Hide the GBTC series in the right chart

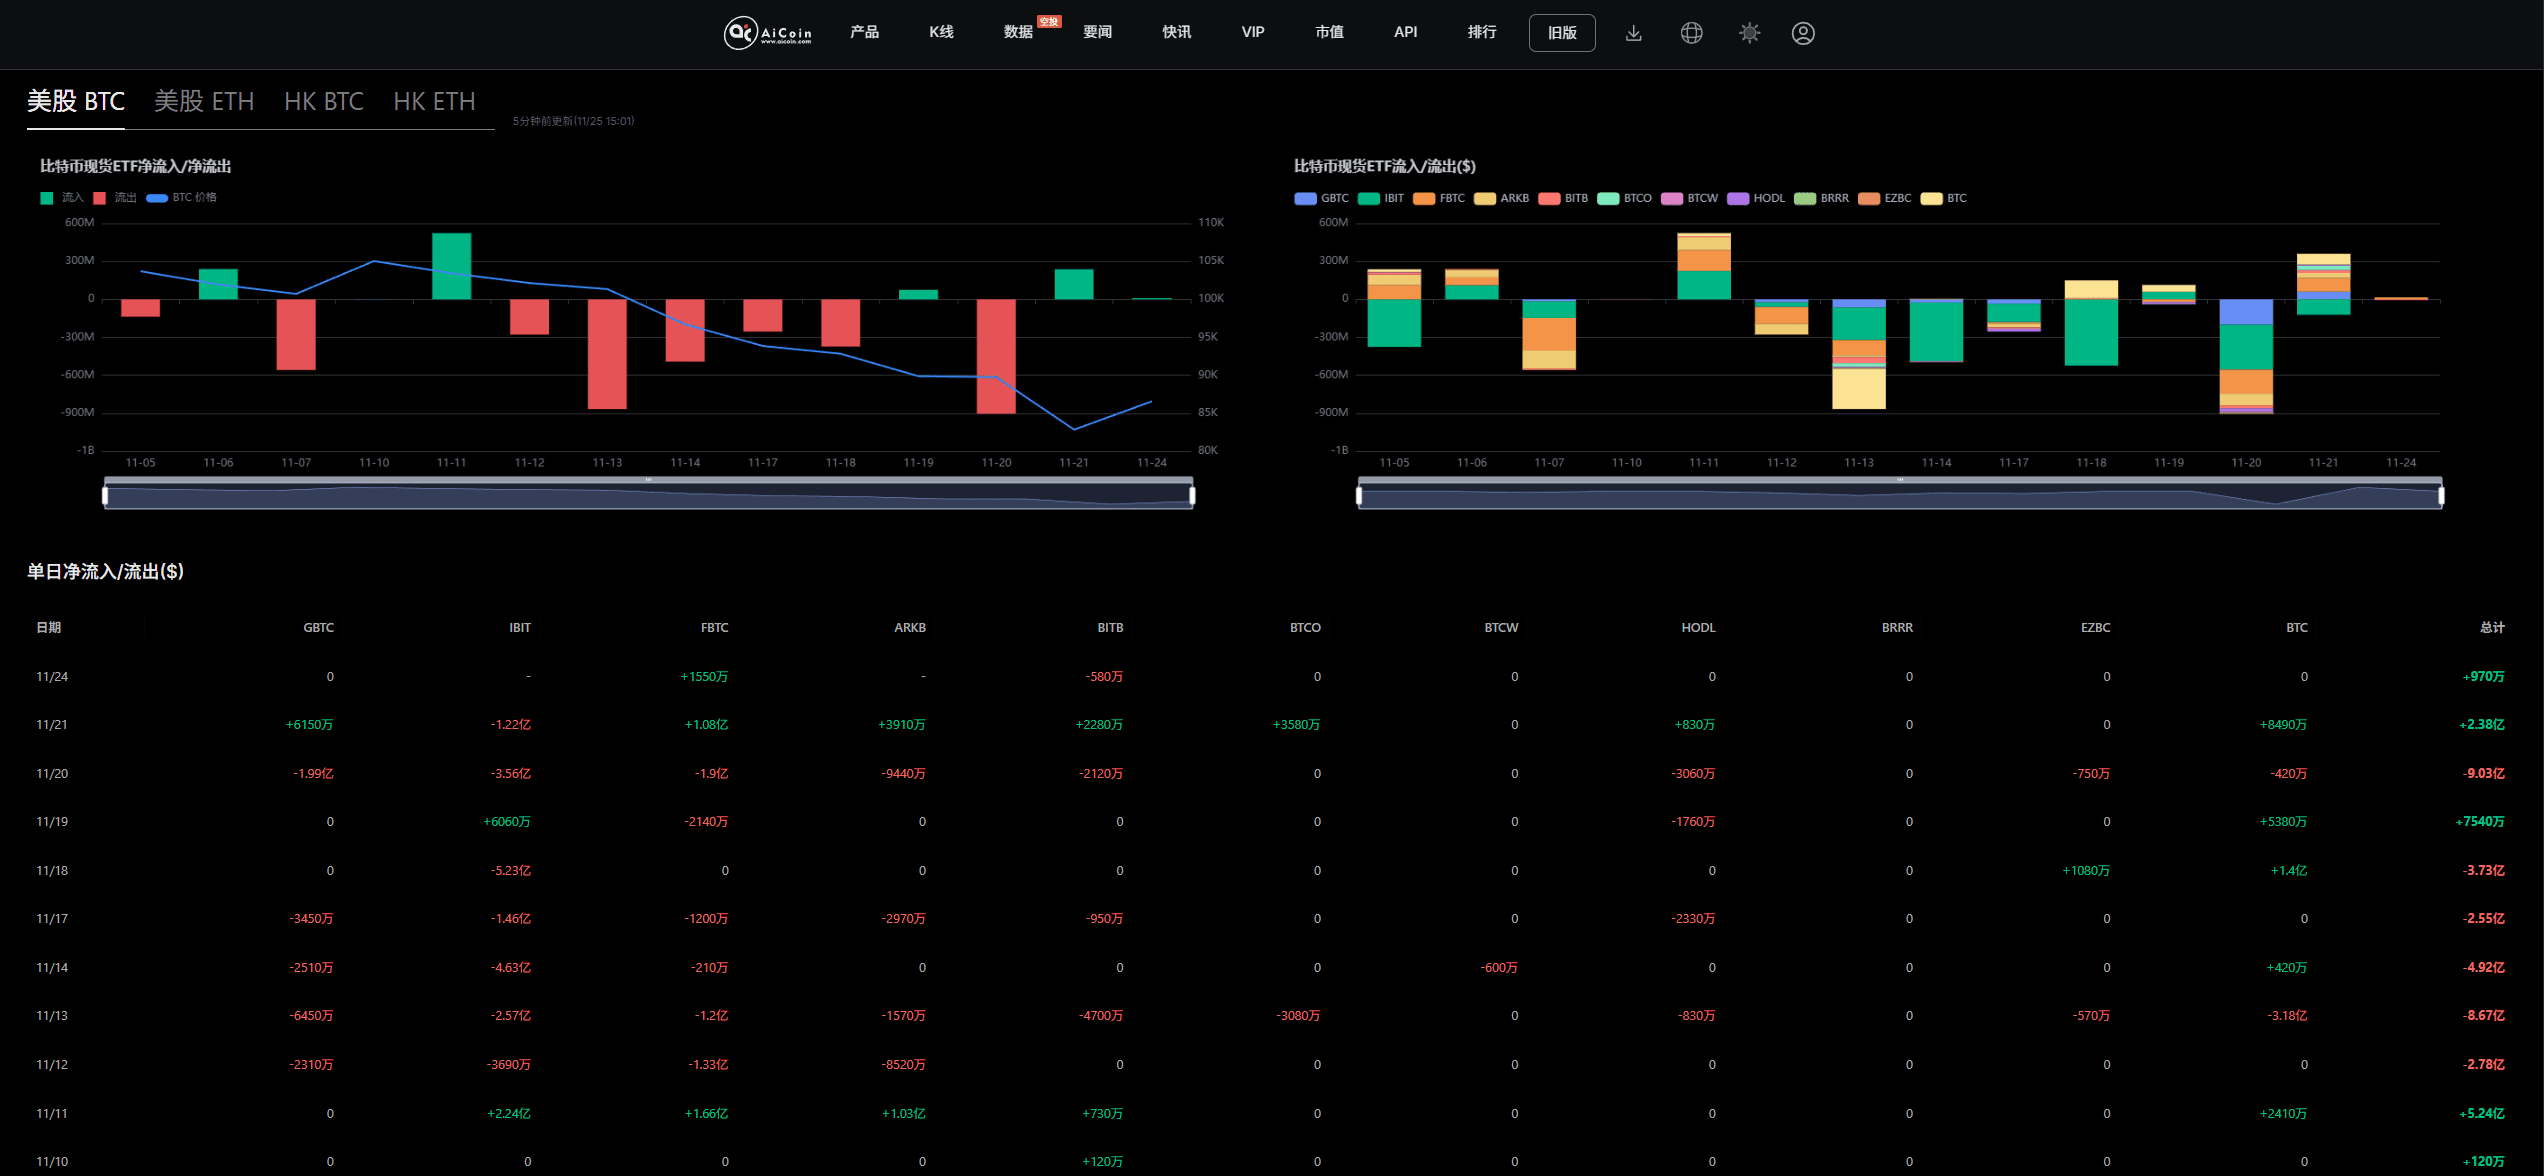[x=1322, y=198]
